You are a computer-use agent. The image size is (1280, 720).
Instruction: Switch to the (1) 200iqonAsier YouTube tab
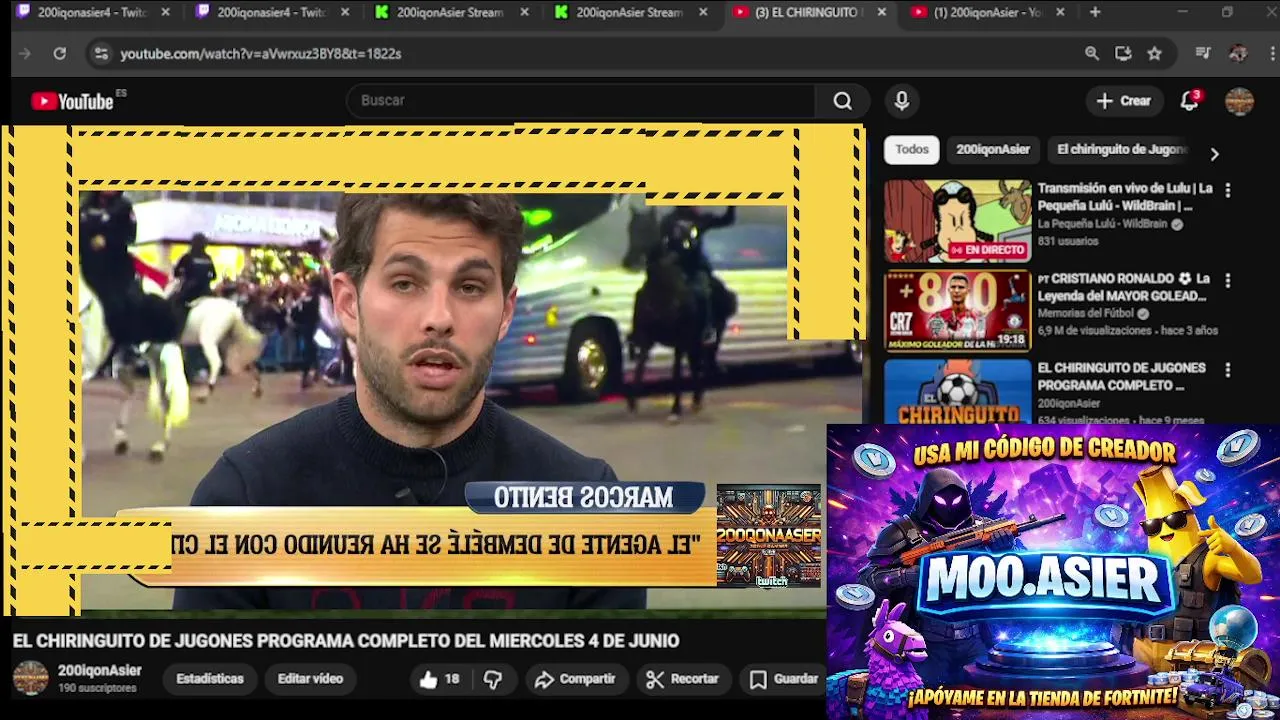pyautogui.click(x=988, y=13)
